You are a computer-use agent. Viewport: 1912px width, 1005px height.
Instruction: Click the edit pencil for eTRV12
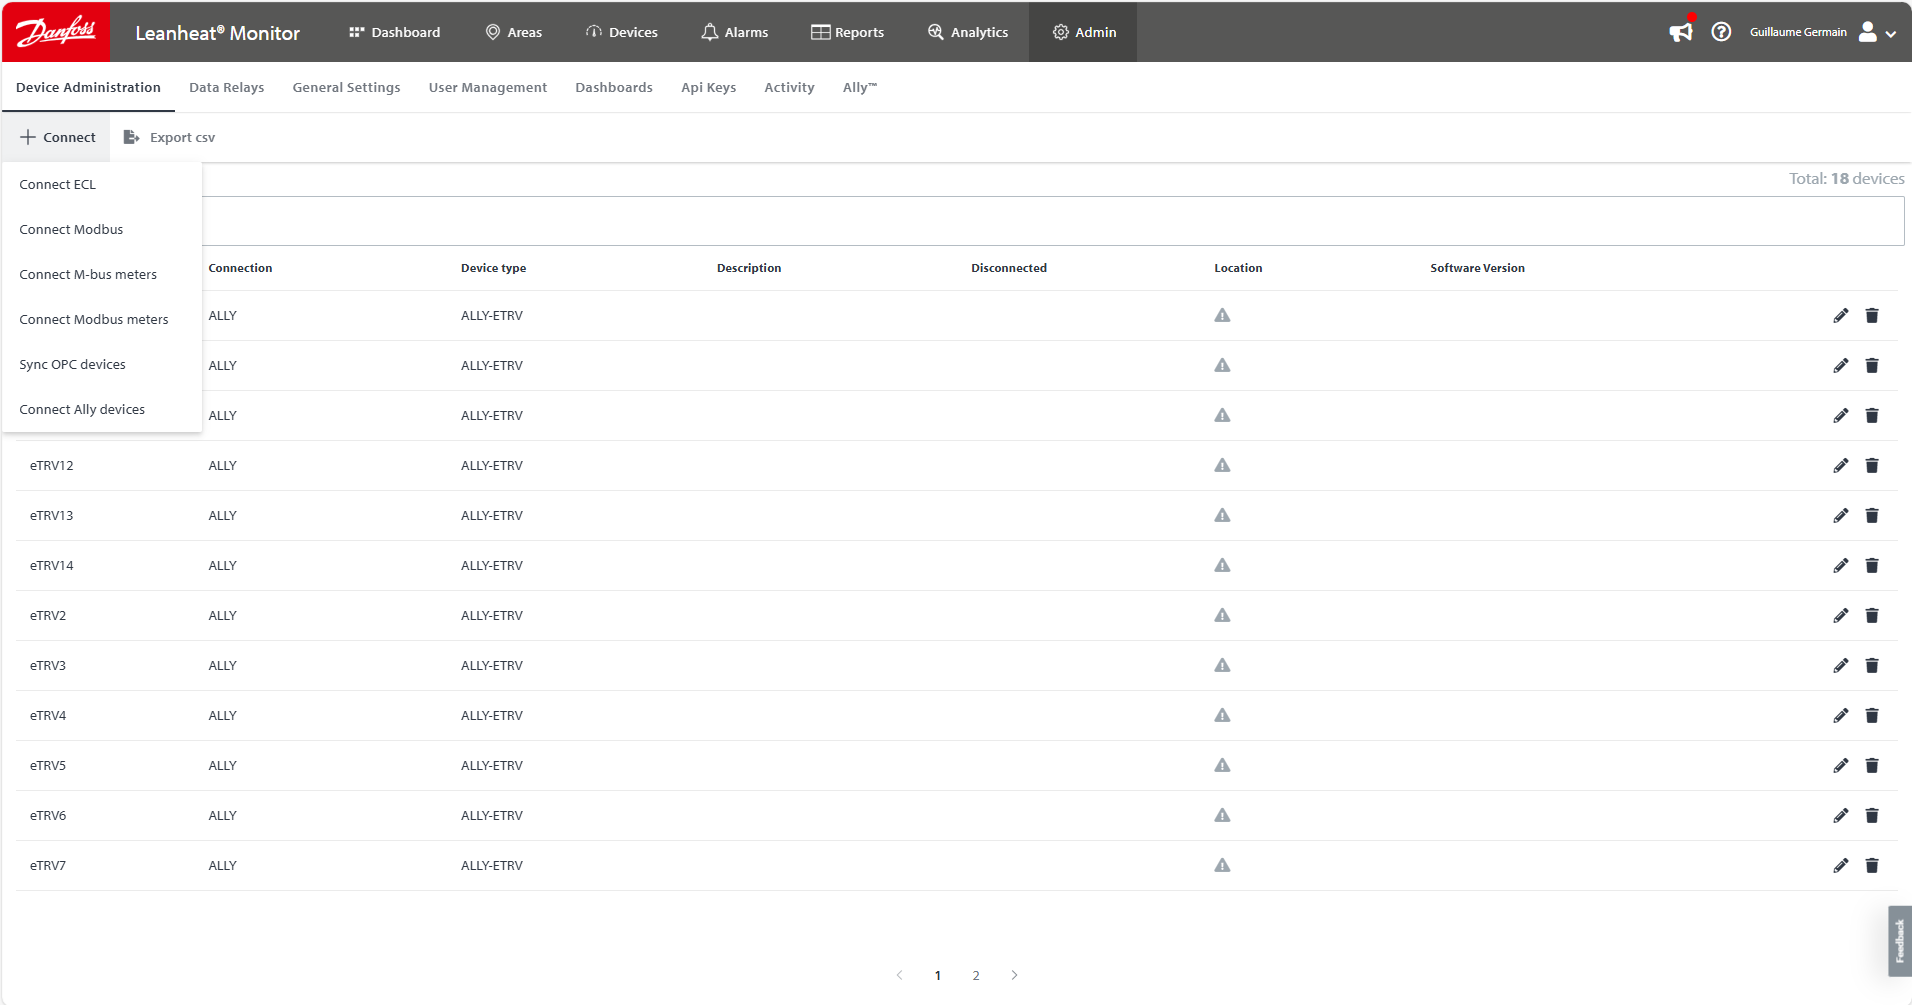point(1840,466)
